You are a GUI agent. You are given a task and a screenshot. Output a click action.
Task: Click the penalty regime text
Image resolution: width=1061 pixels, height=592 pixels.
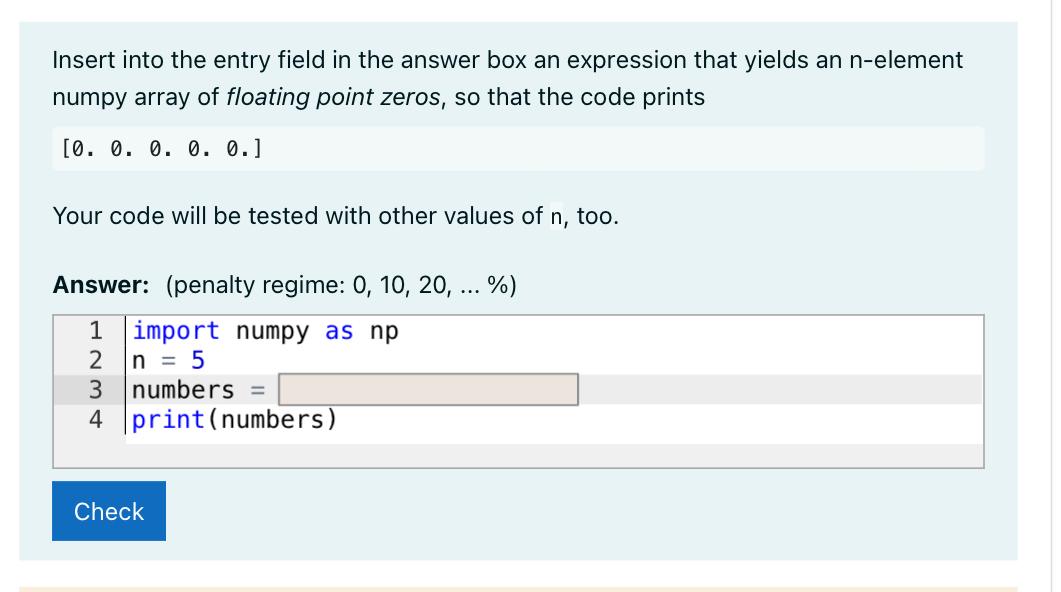pyautogui.click(x=341, y=285)
